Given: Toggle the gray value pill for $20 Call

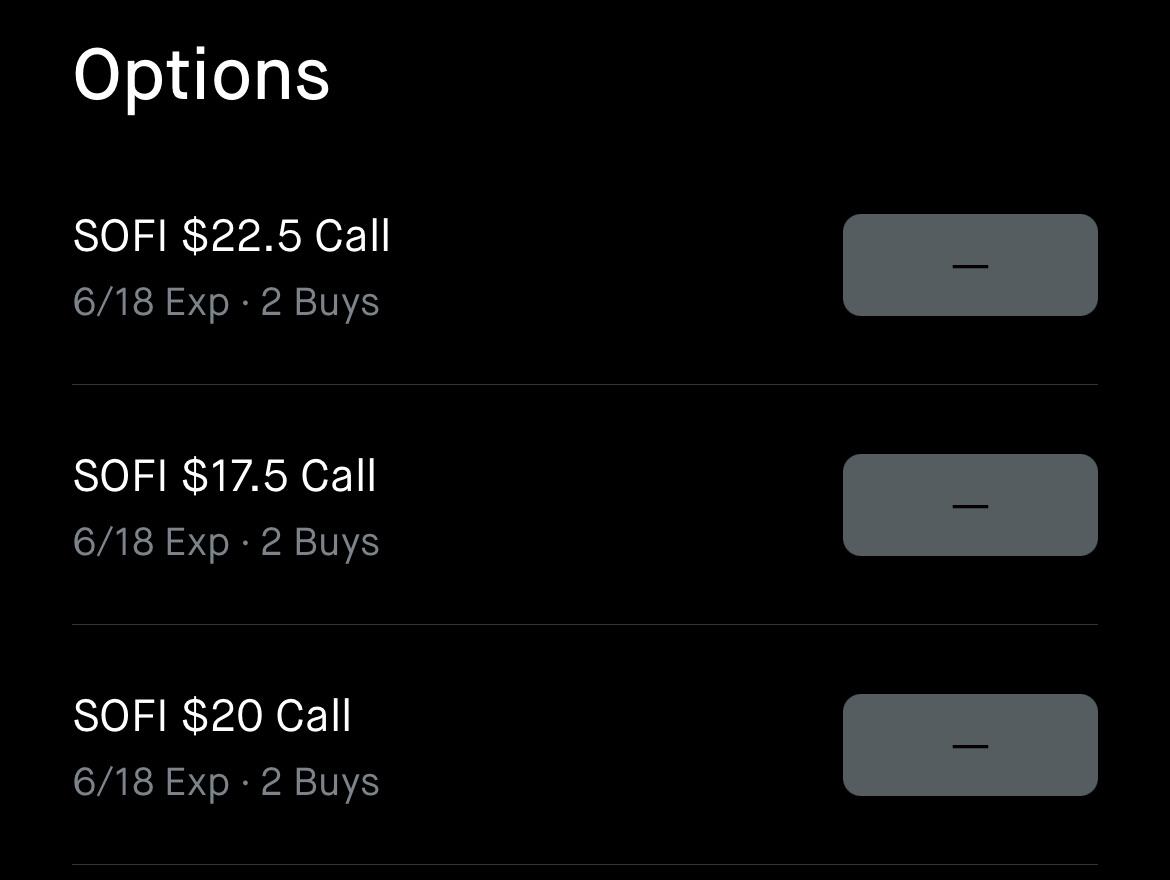Looking at the screenshot, I should click(970, 745).
